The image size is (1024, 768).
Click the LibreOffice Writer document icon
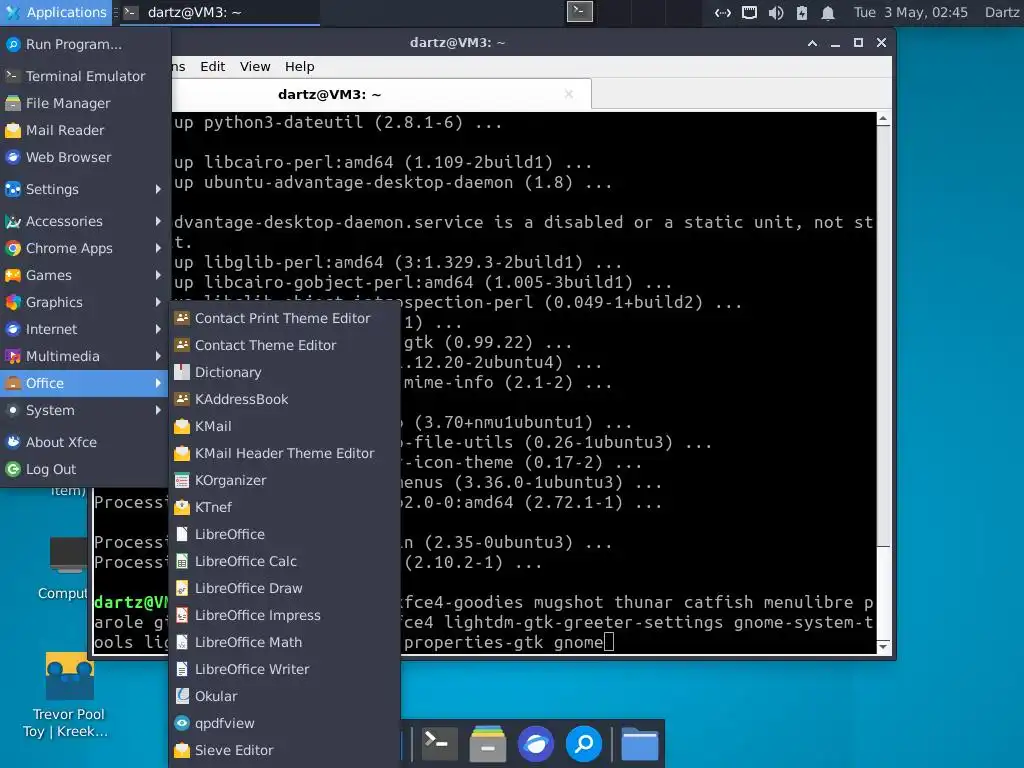tap(182, 669)
